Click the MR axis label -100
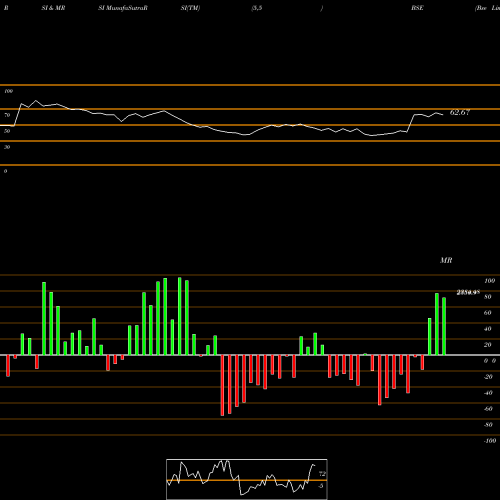Screen dimensions: 500x500 (490, 441)
